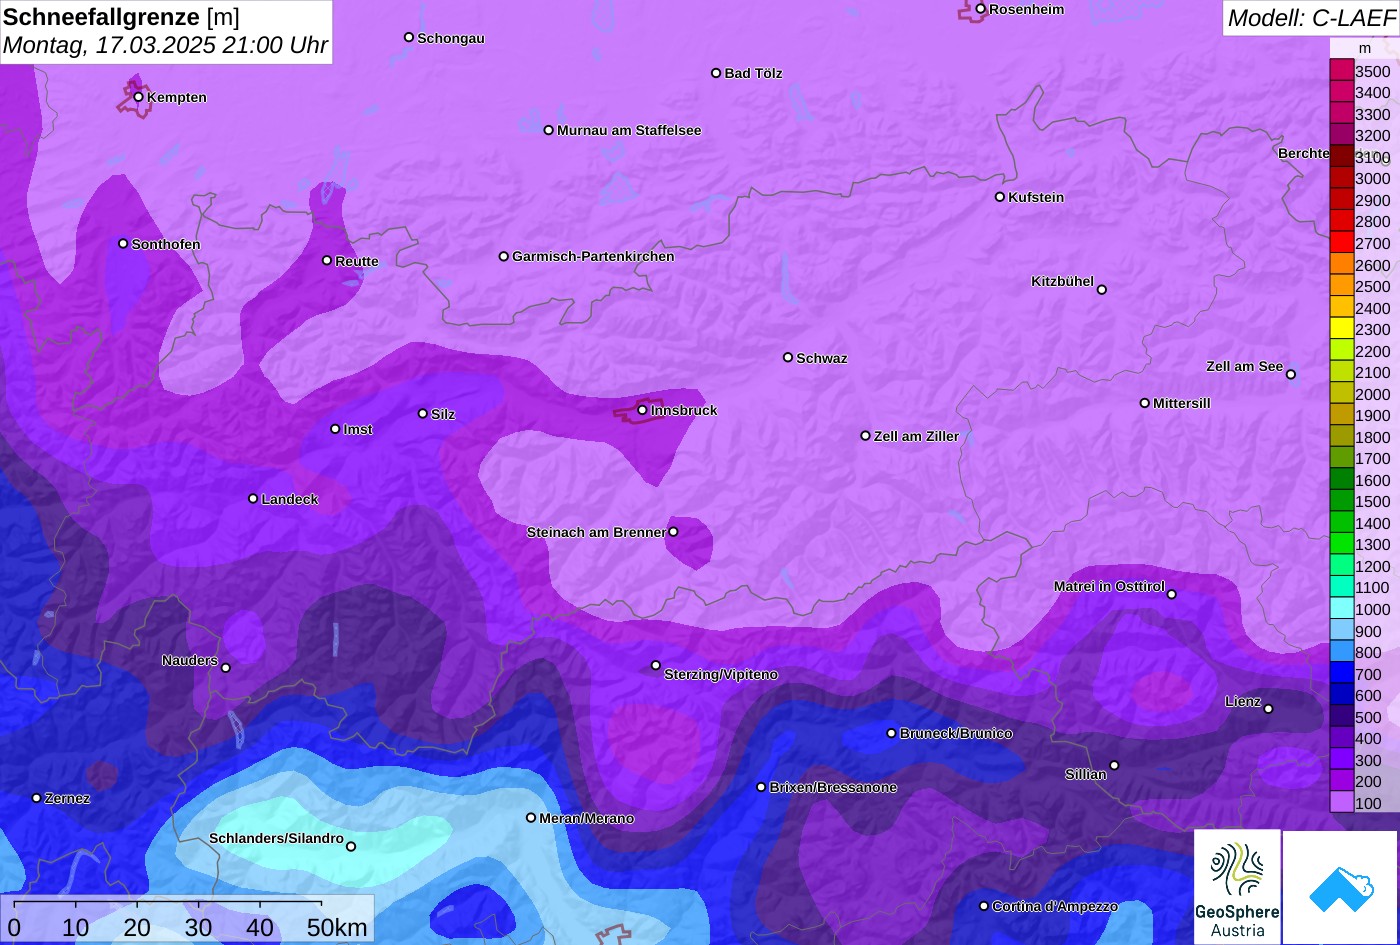Click the Steinach am Brenner label
The height and width of the screenshot is (945, 1400).
click(x=596, y=532)
